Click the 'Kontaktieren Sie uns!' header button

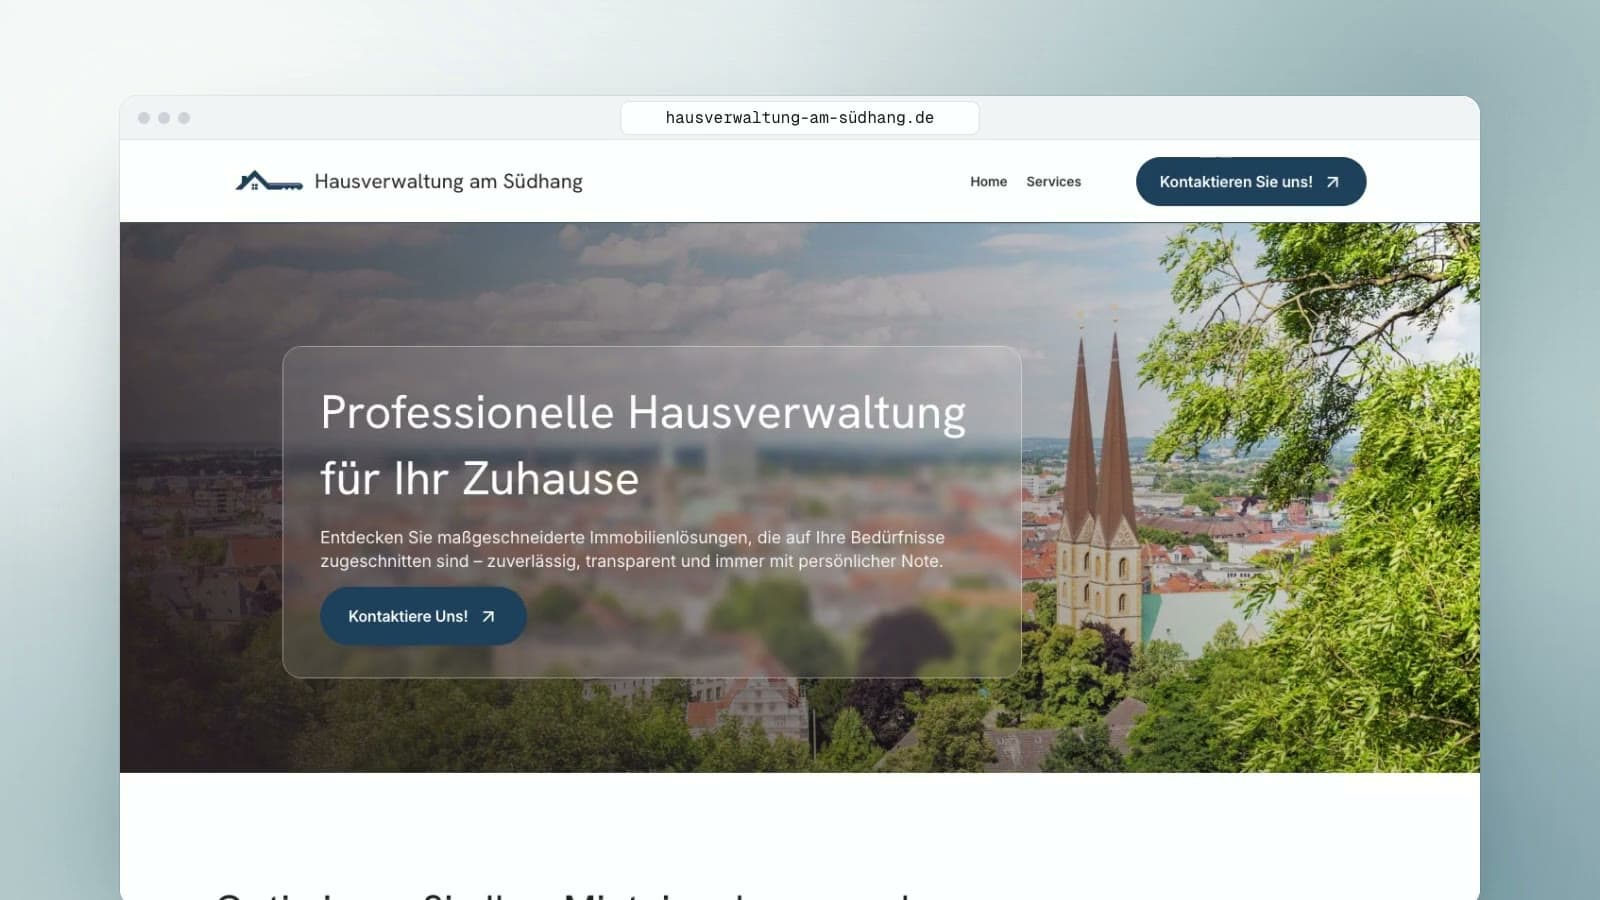coord(1251,182)
